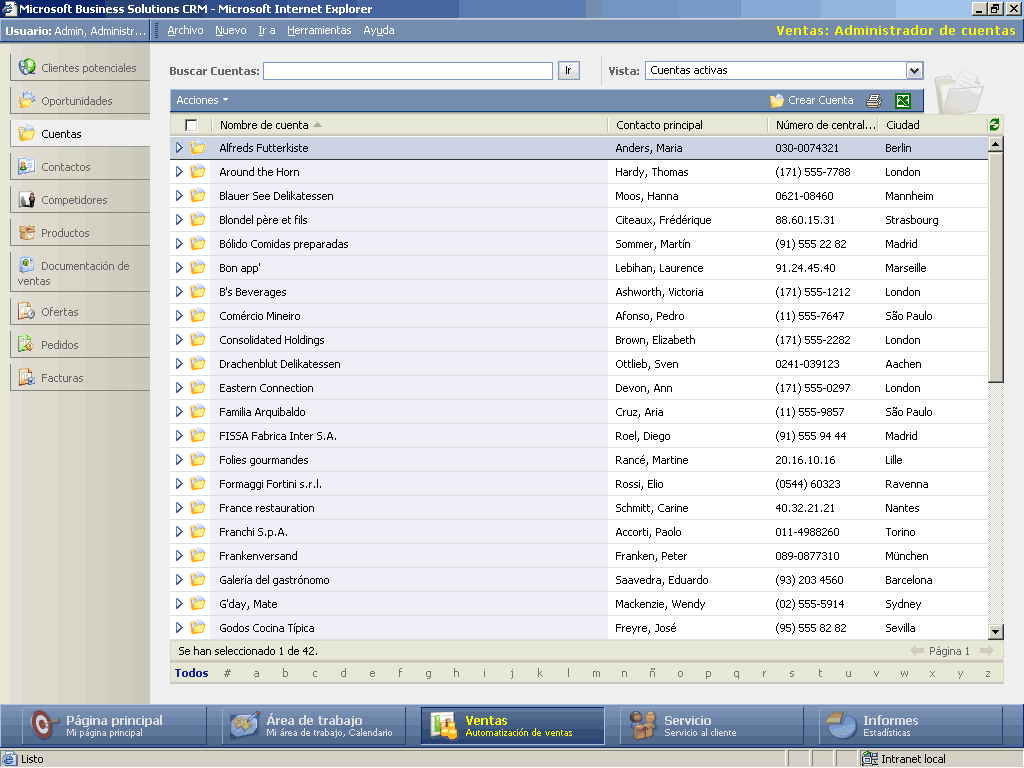Expand the B's Beverages row
Viewport: 1024px width, 768px height.
click(179, 292)
